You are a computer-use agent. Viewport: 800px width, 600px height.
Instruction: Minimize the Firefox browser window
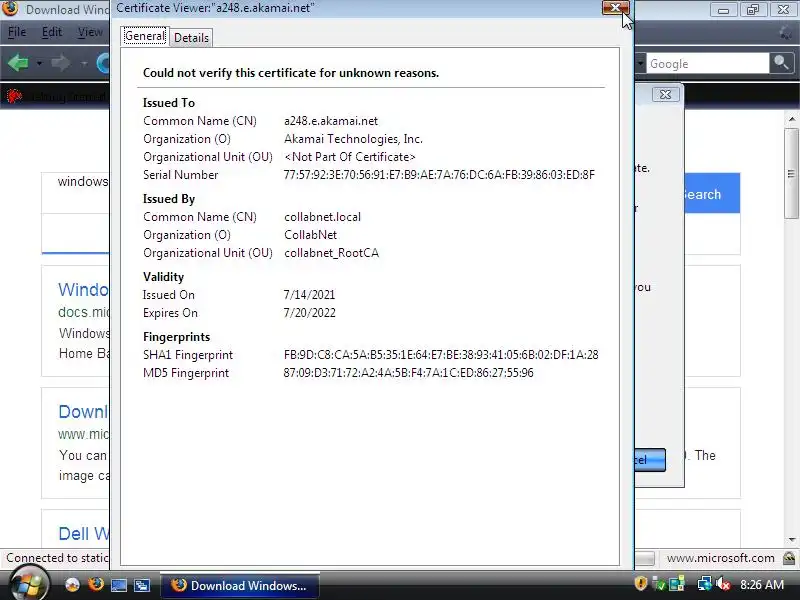(x=723, y=10)
